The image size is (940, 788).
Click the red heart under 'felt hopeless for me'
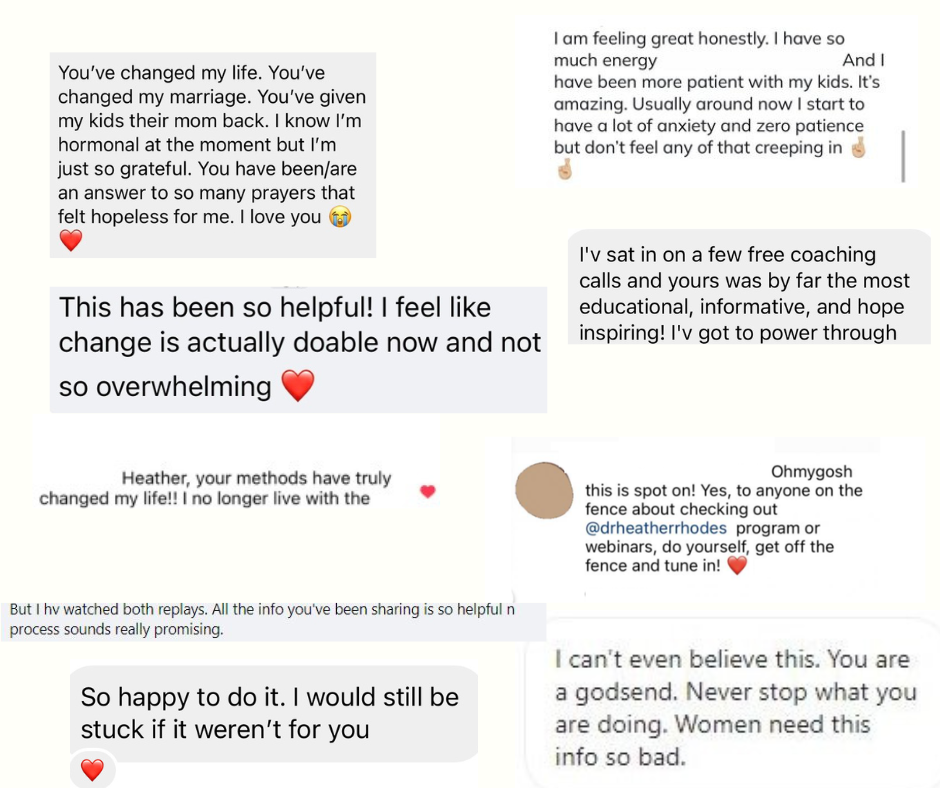71,240
